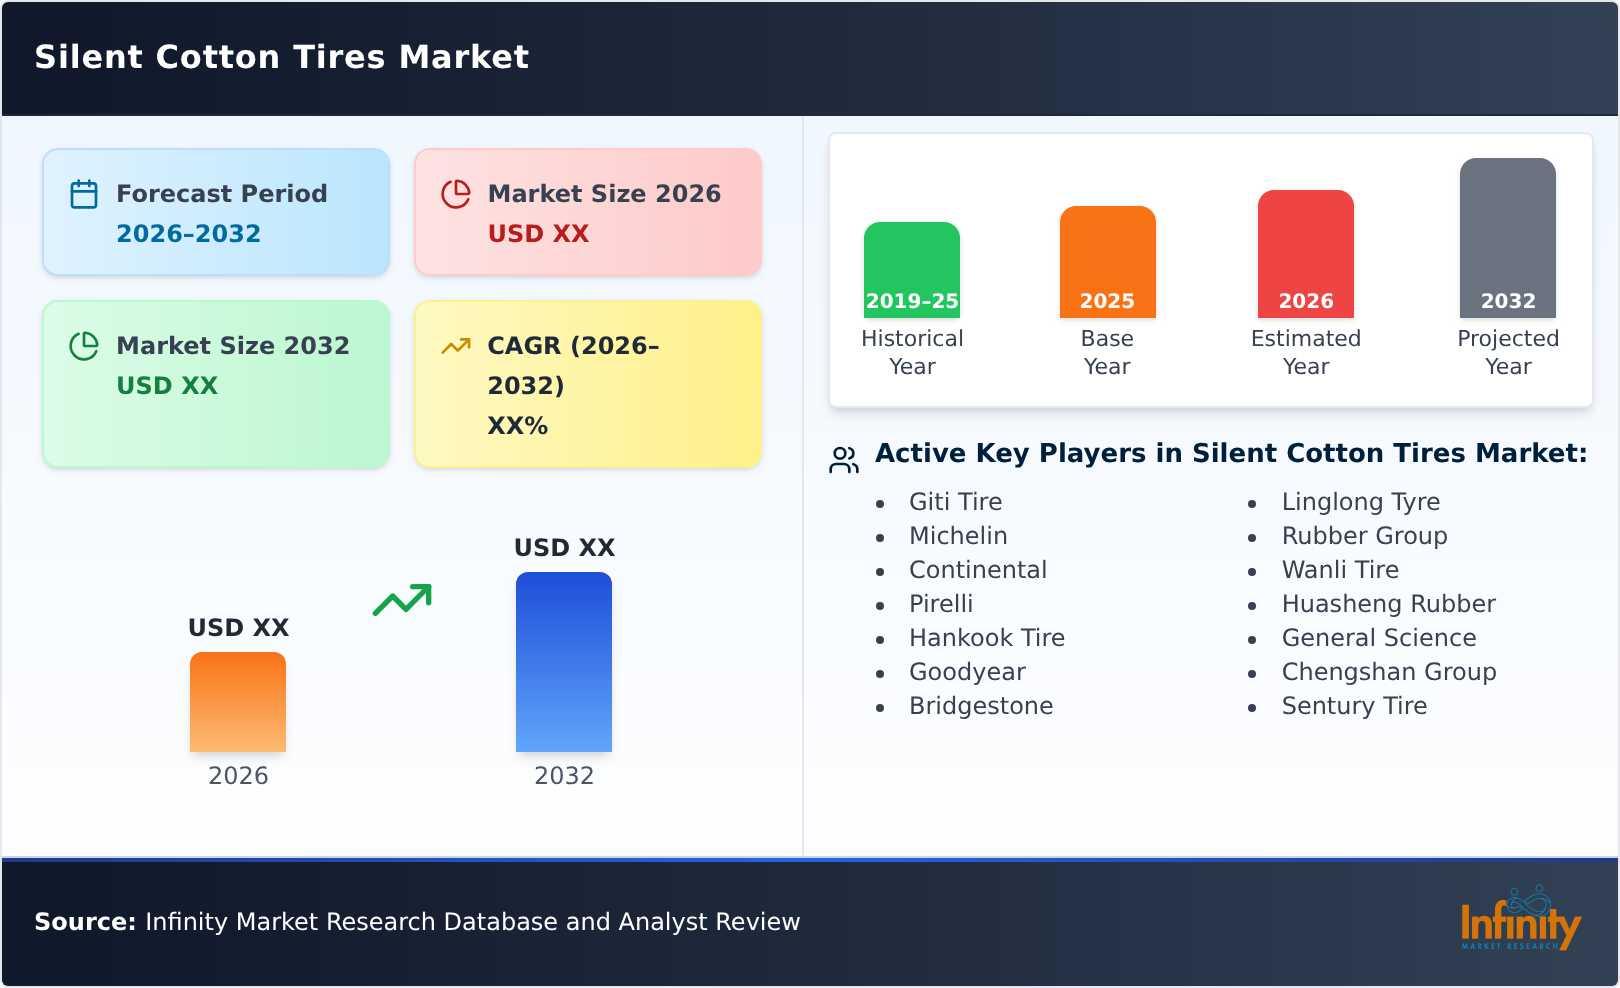Click Bridgestone in the players list
1620x988 pixels.
(981, 705)
